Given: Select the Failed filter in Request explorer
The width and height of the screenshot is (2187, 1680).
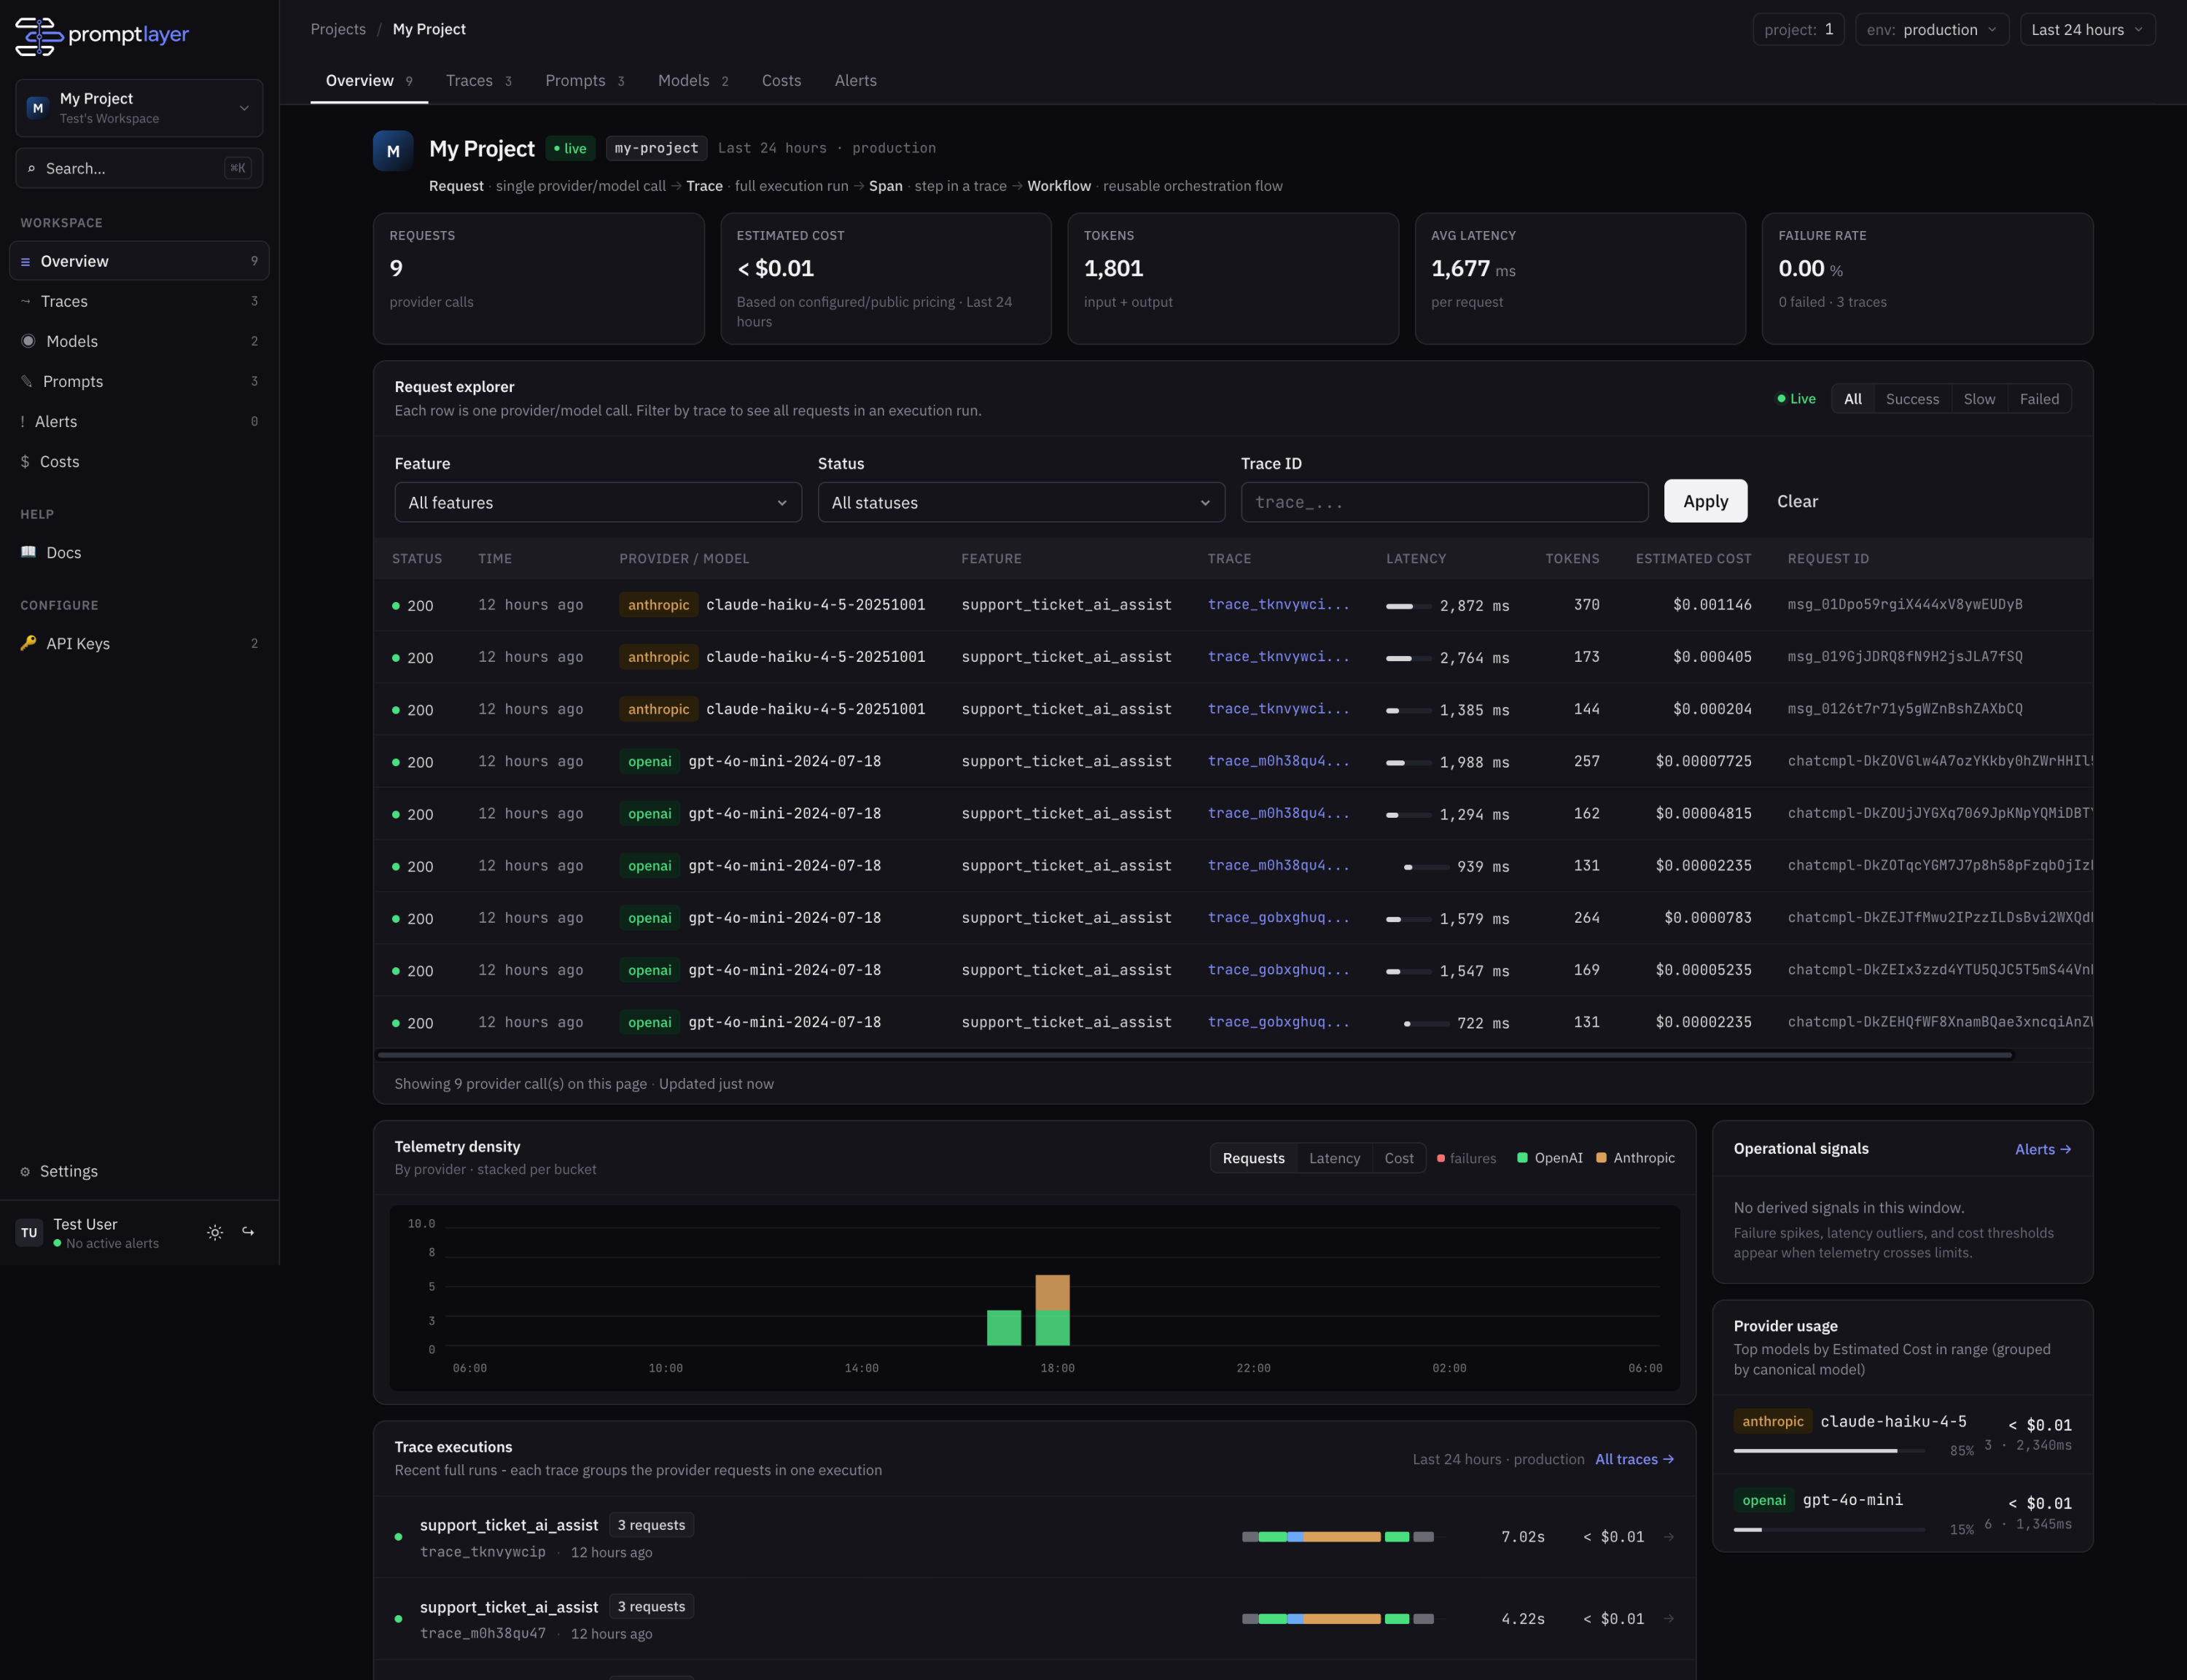Looking at the screenshot, I should (x=2039, y=399).
